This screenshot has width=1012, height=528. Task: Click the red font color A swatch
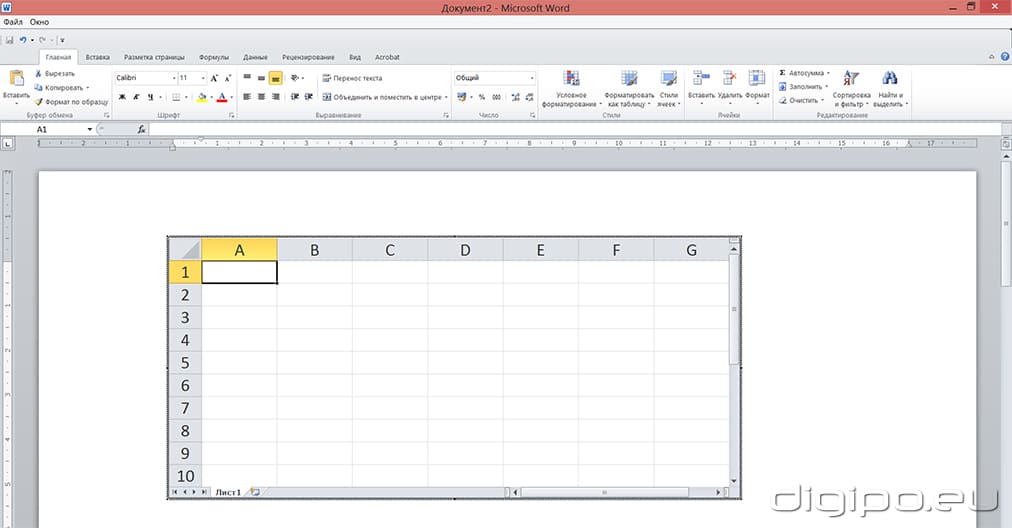tap(221, 97)
